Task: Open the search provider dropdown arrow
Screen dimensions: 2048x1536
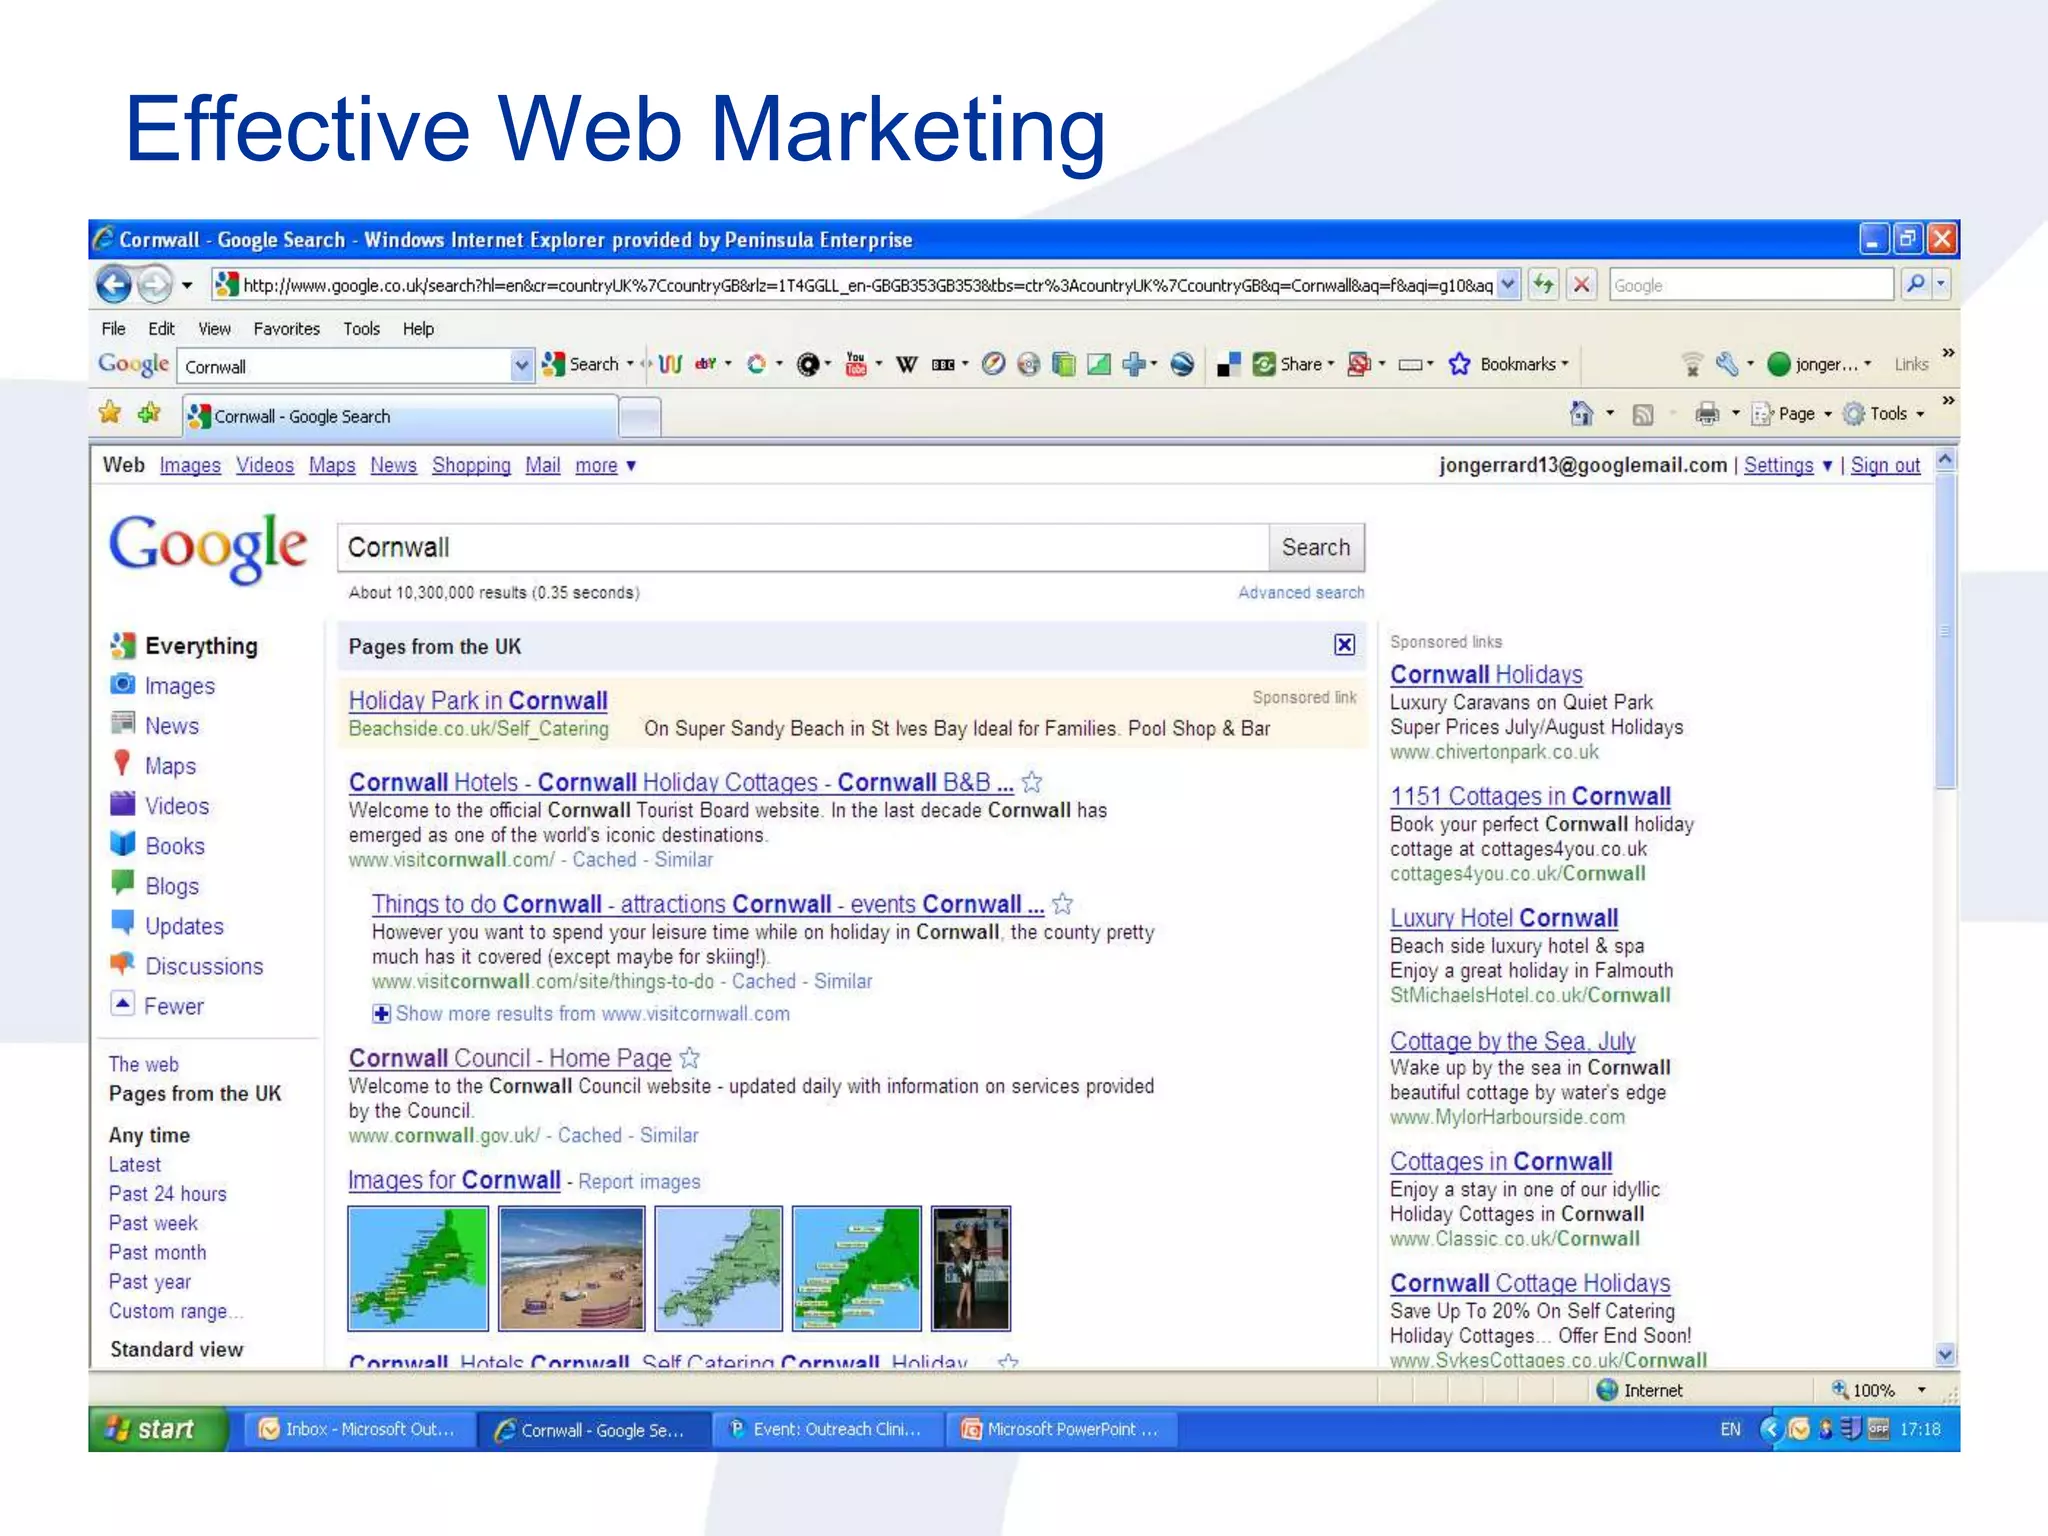Action: 1941,285
